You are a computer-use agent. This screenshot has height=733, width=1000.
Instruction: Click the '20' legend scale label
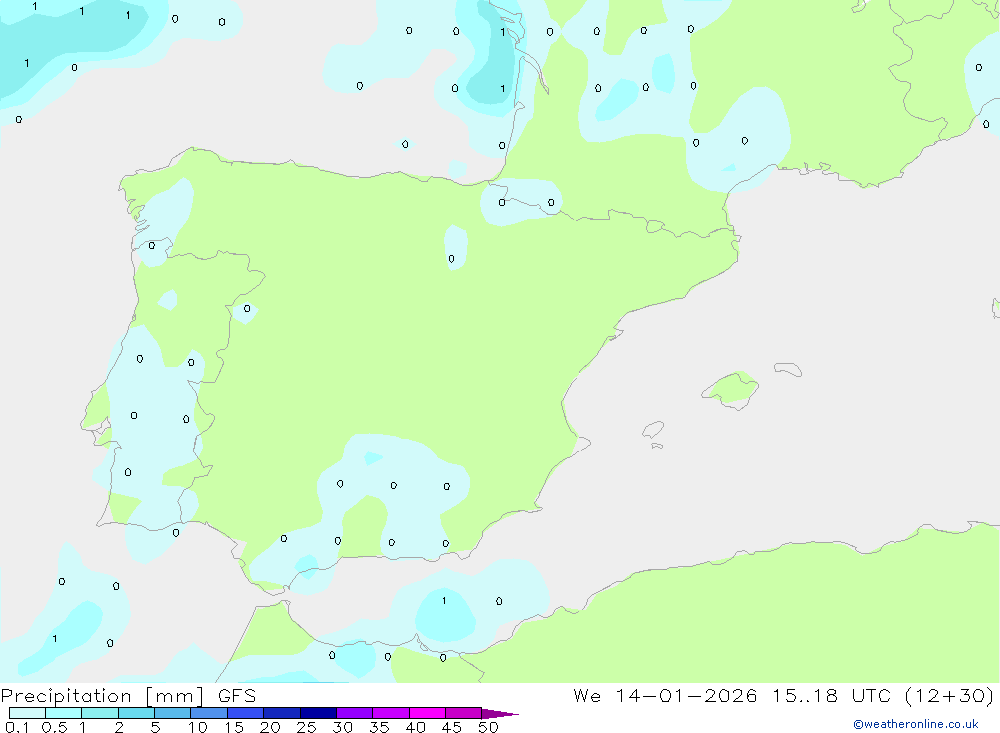click(270, 727)
